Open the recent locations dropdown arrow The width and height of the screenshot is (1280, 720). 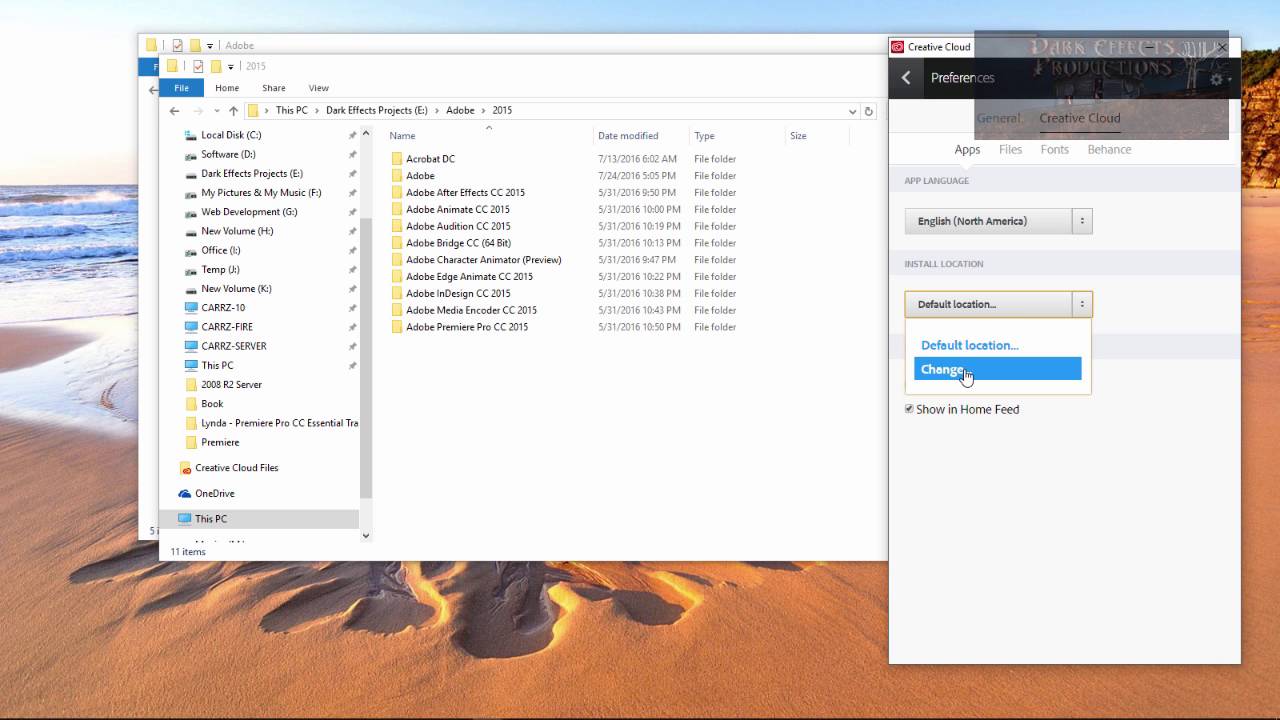(216, 111)
